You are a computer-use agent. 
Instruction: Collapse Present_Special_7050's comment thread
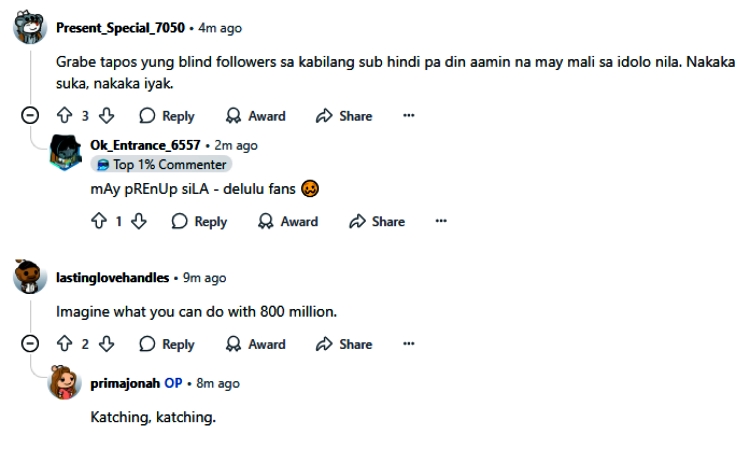point(31,116)
